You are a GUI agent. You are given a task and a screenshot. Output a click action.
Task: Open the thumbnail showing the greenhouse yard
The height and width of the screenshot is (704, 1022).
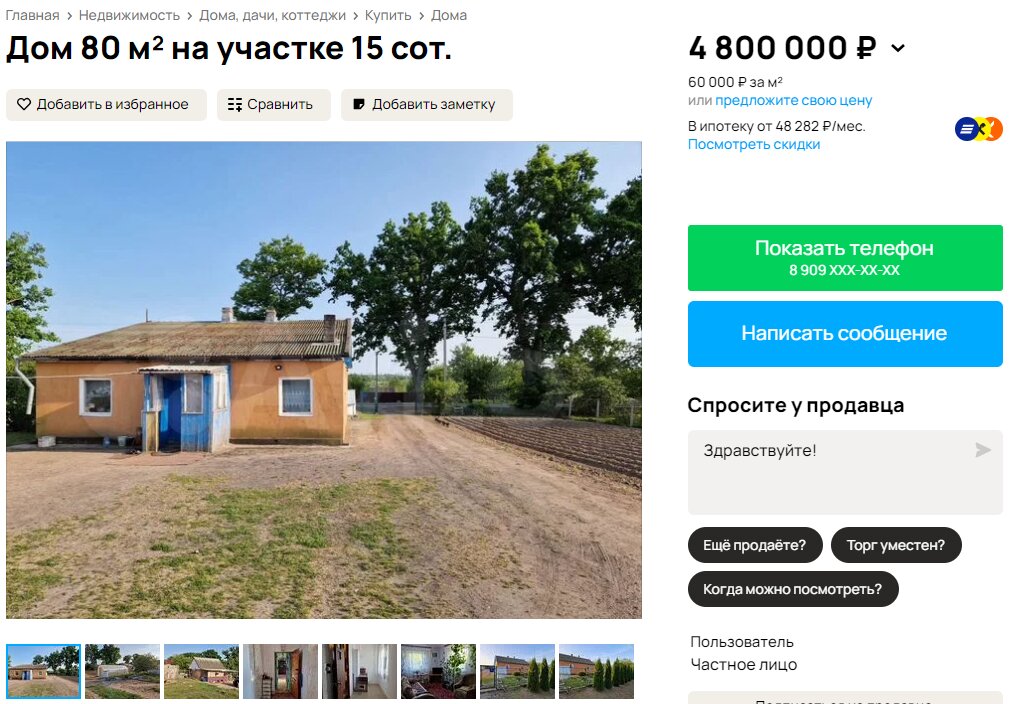tap(123, 671)
